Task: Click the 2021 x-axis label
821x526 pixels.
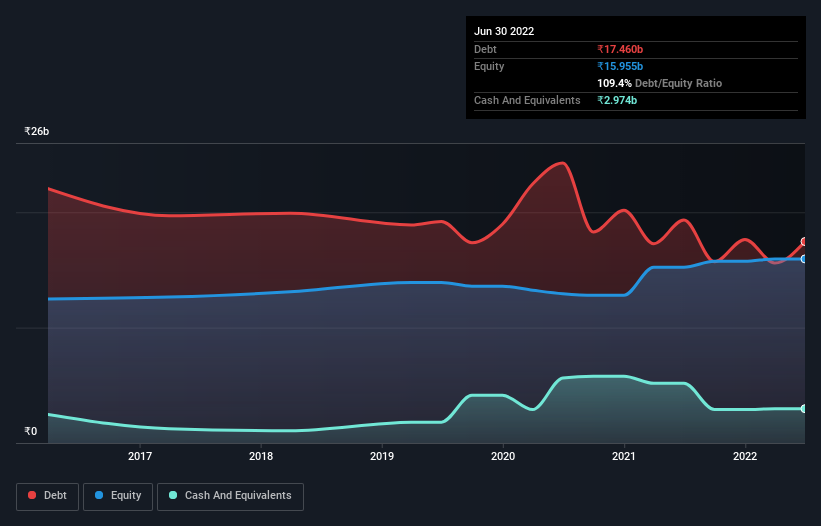Action: pos(624,456)
